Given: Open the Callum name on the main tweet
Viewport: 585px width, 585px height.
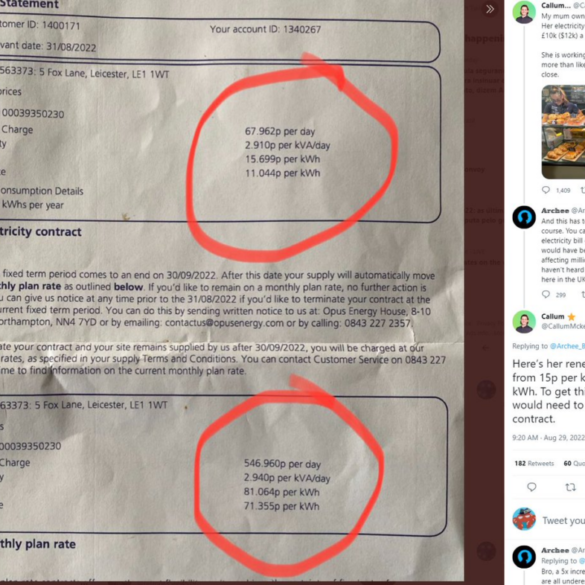Looking at the screenshot, I should 553,316.
